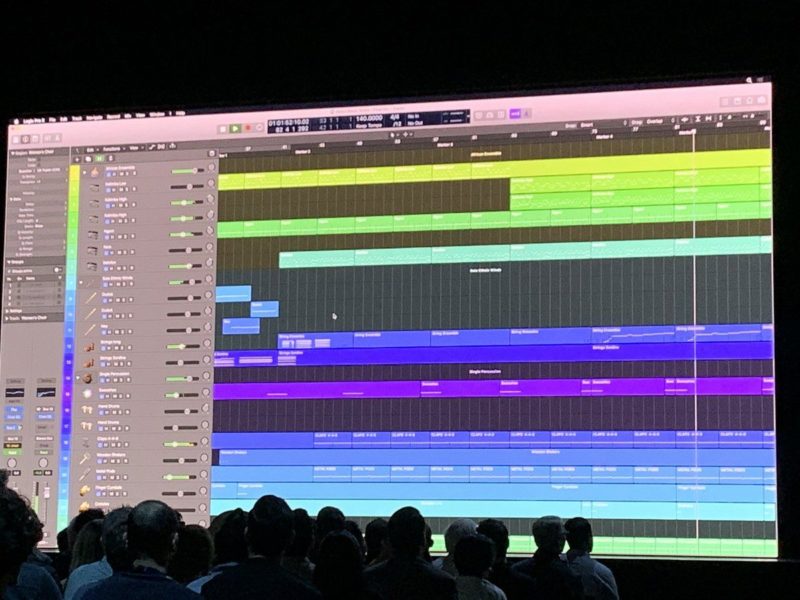Click the Stop button in the transport

point(222,130)
